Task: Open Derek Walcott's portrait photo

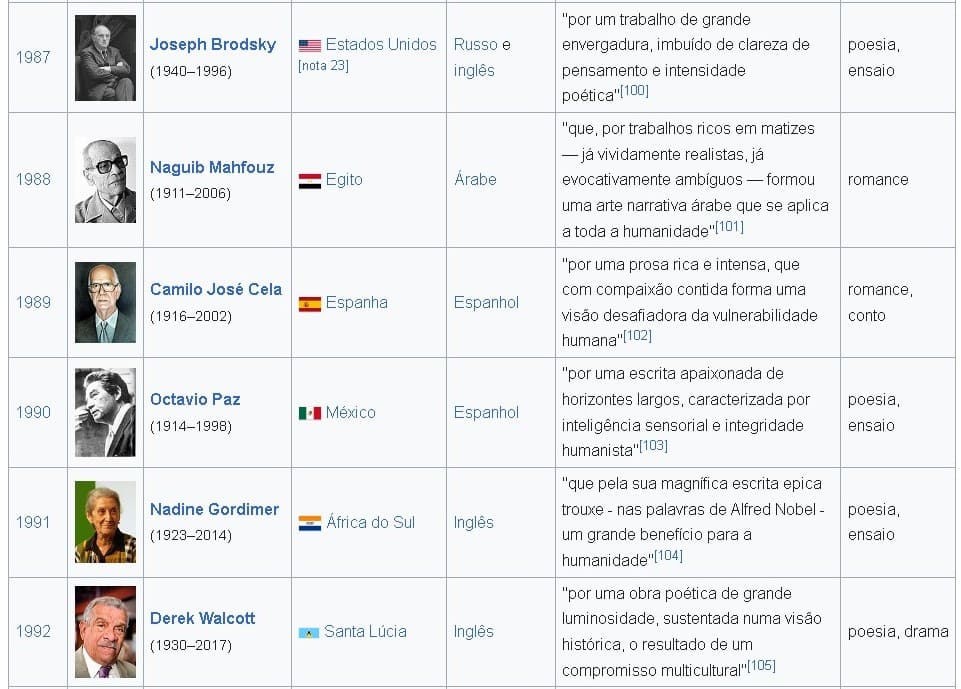Action: 105,632
